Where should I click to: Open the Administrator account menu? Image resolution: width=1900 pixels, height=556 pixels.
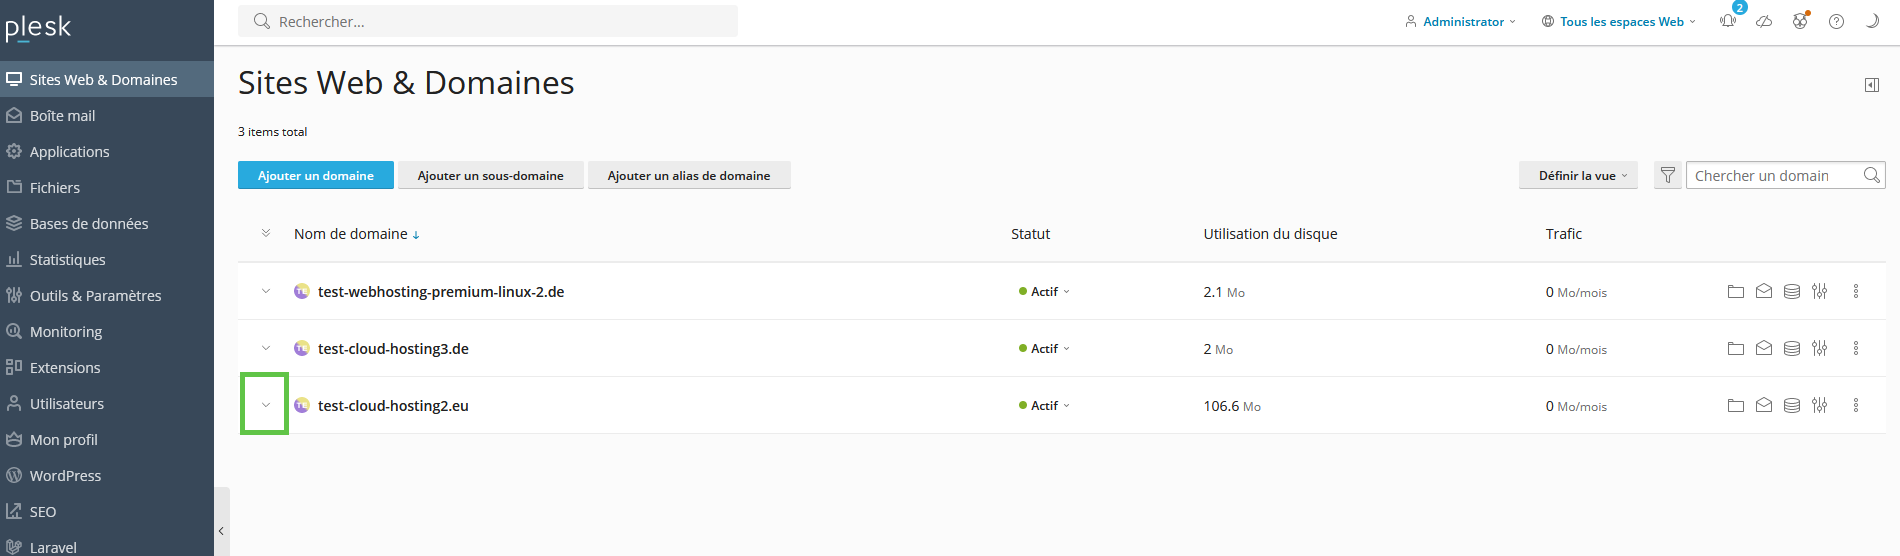[x=1461, y=21]
